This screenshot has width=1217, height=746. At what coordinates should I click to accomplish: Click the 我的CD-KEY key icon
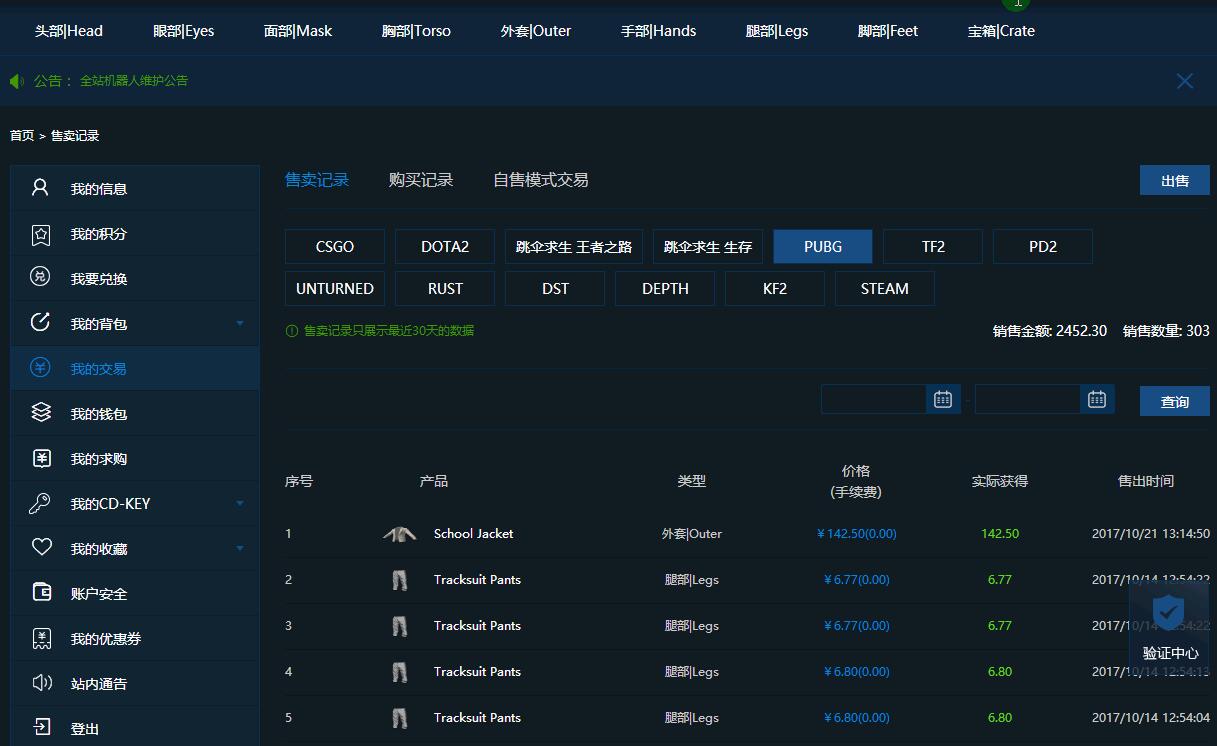pyautogui.click(x=40, y=503)
